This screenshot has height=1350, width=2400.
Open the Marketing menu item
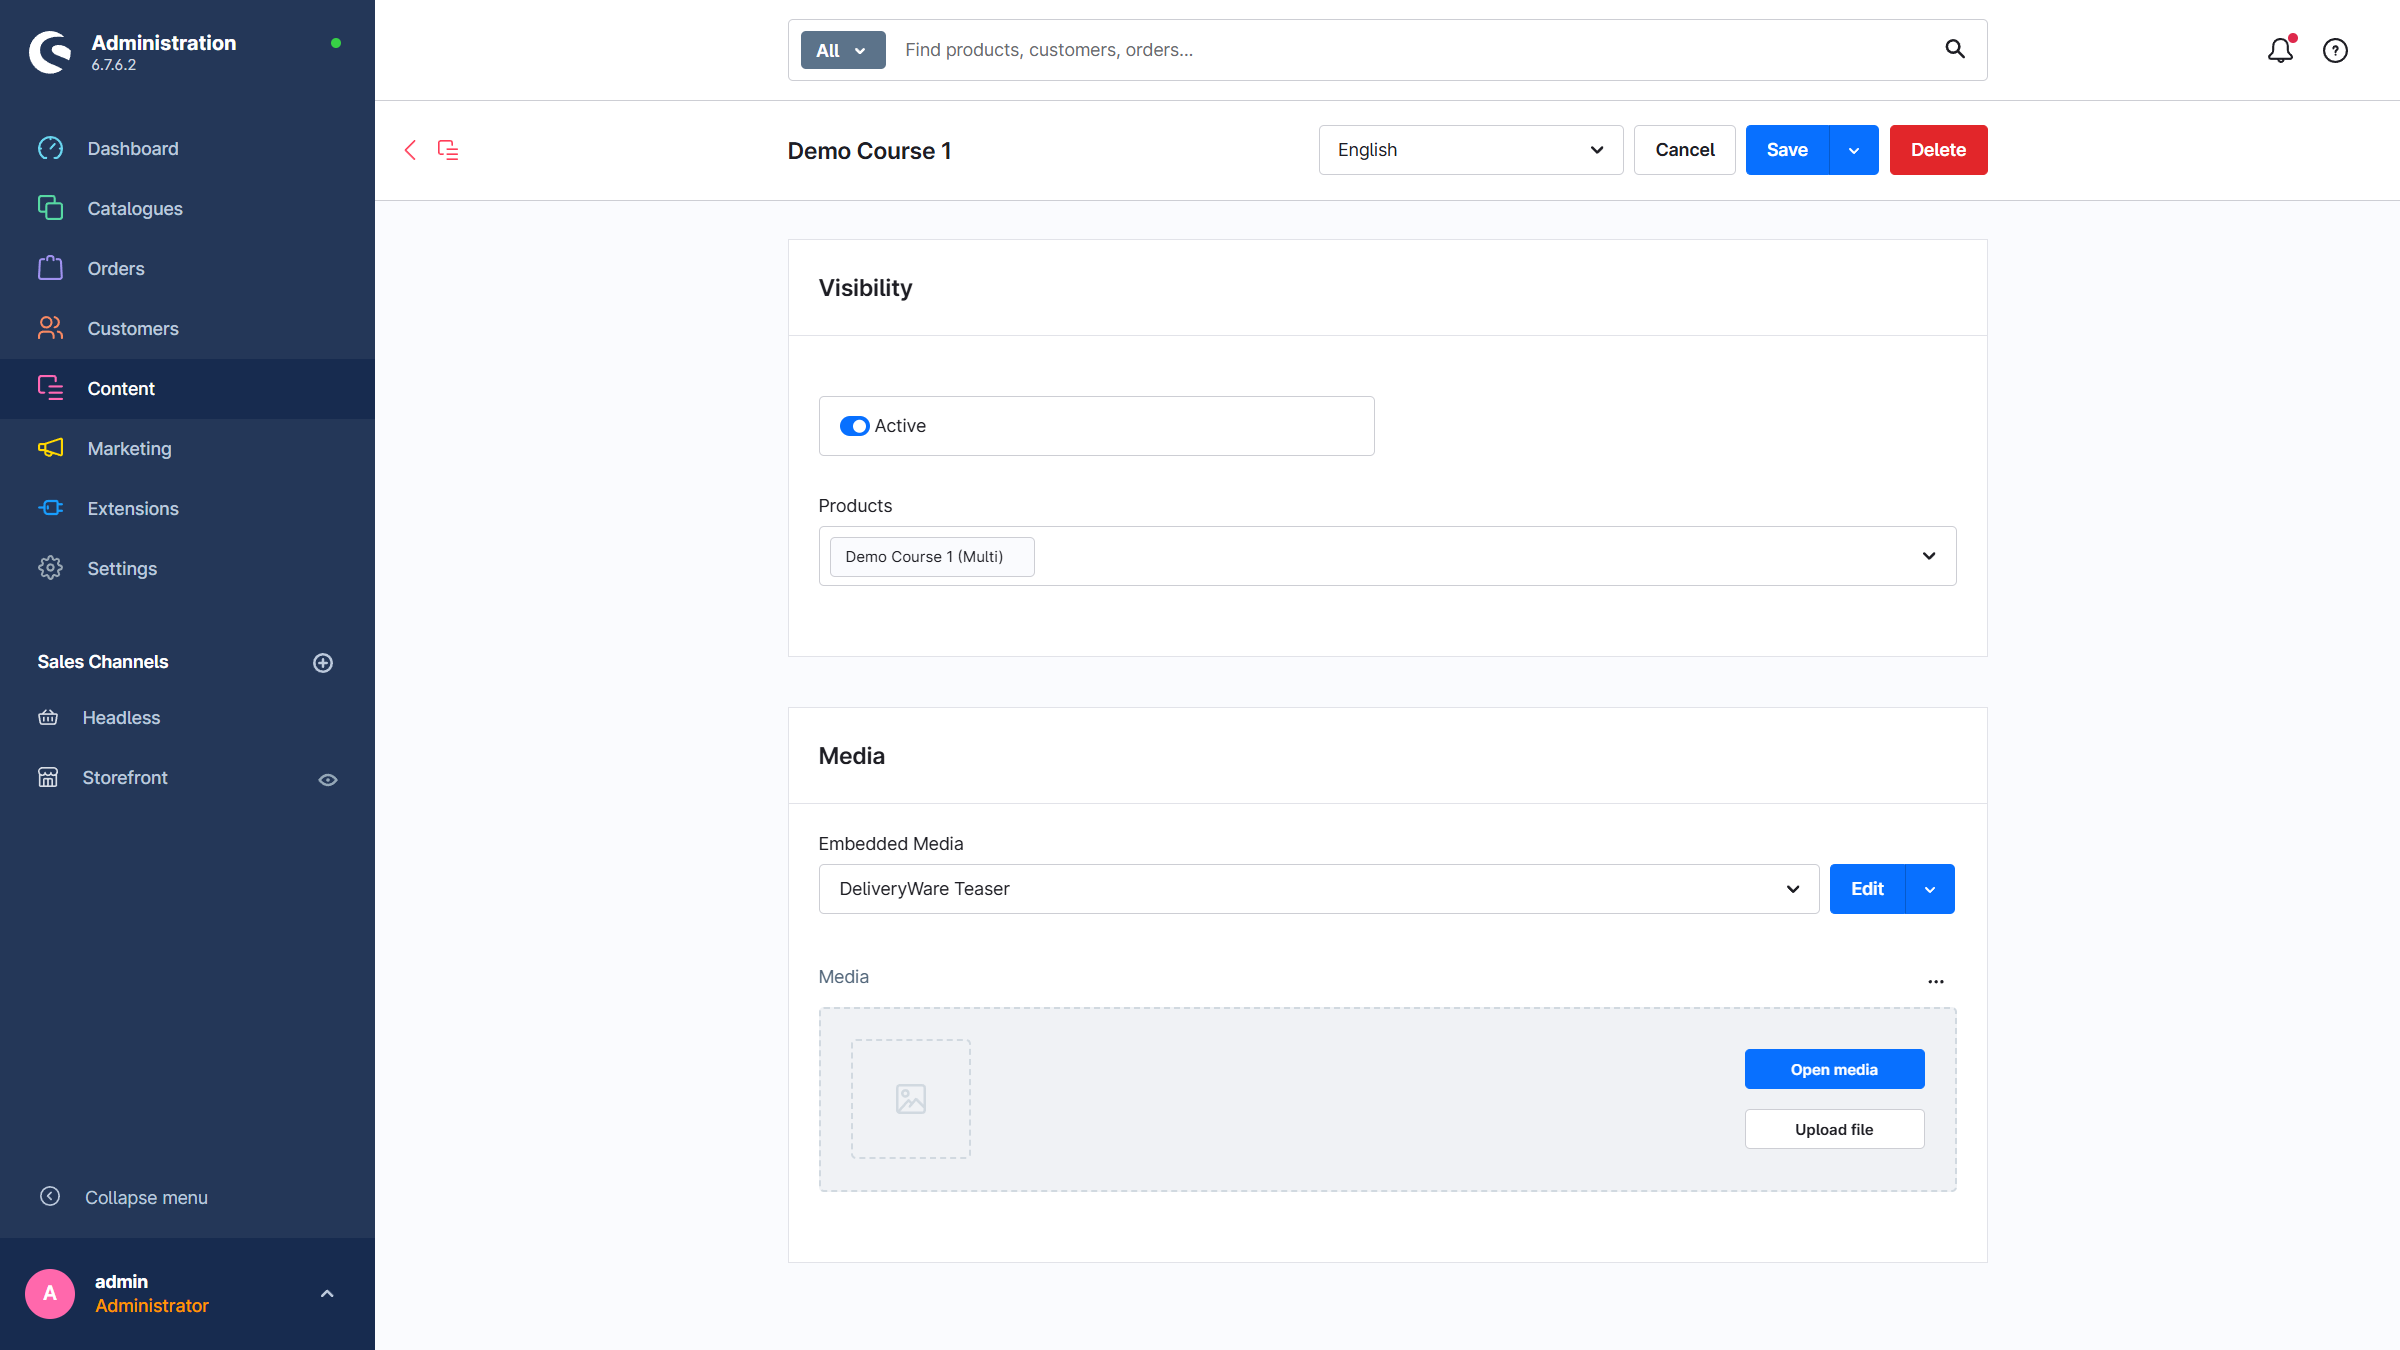click(x=129, y=449)
